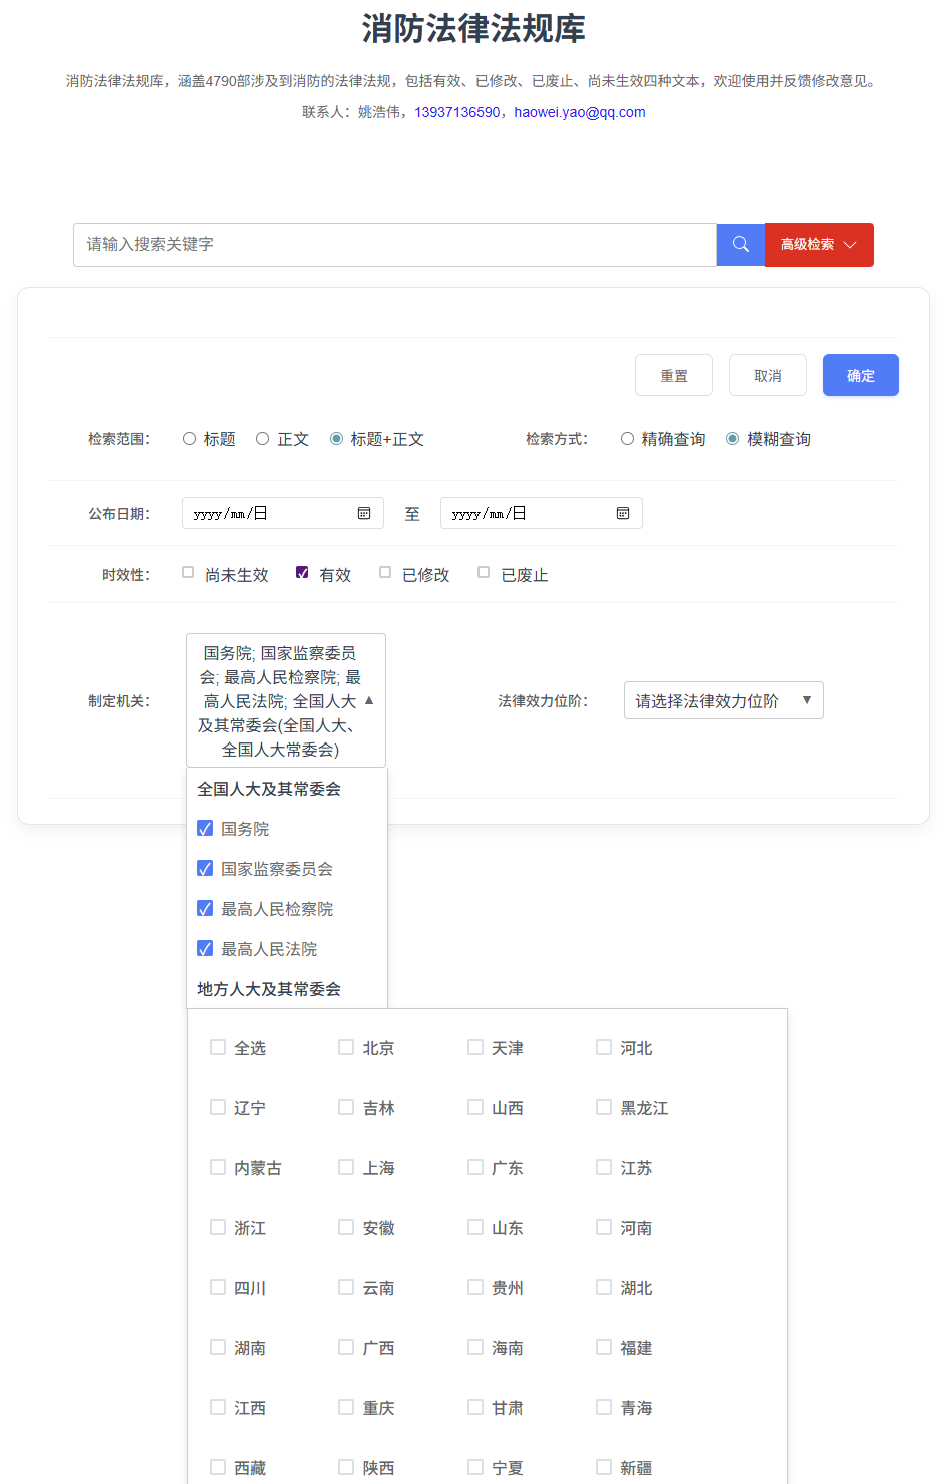Check the 北京 region checkbox
This screenshot has height=1484, width=952.
pyautogui.click(x=346, y=1047)
